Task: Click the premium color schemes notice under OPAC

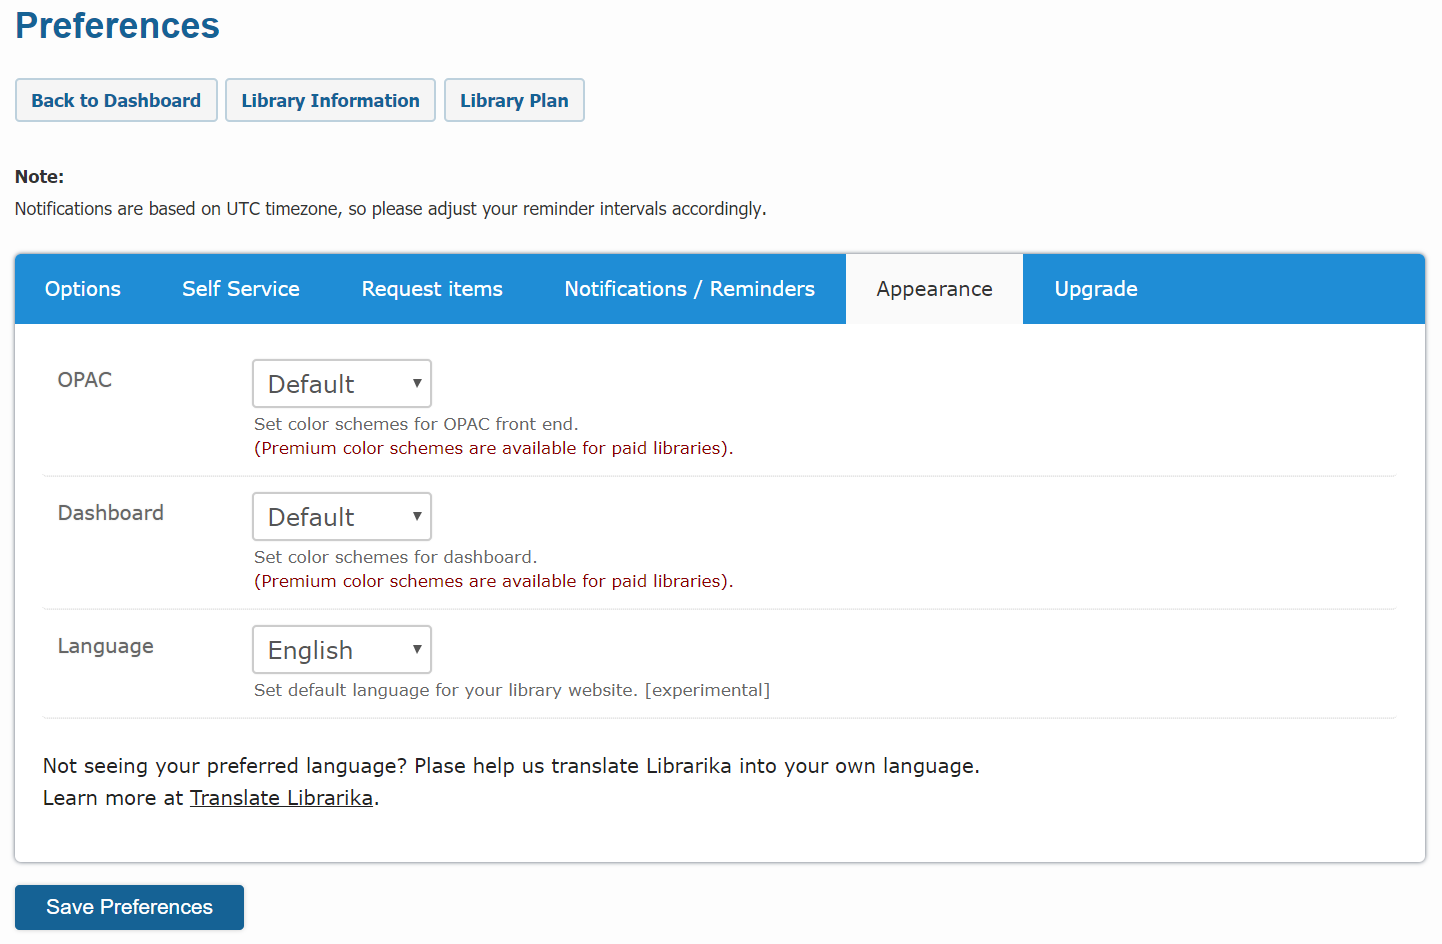Action: click(494, 448)
